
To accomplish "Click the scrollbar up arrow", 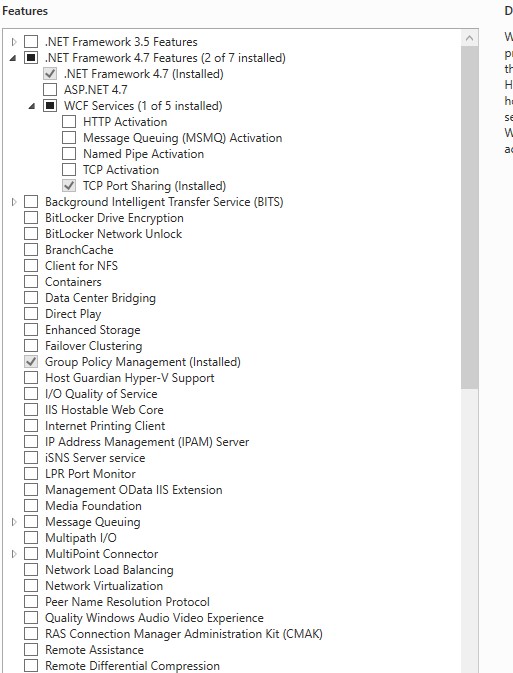I will (470, 38).
